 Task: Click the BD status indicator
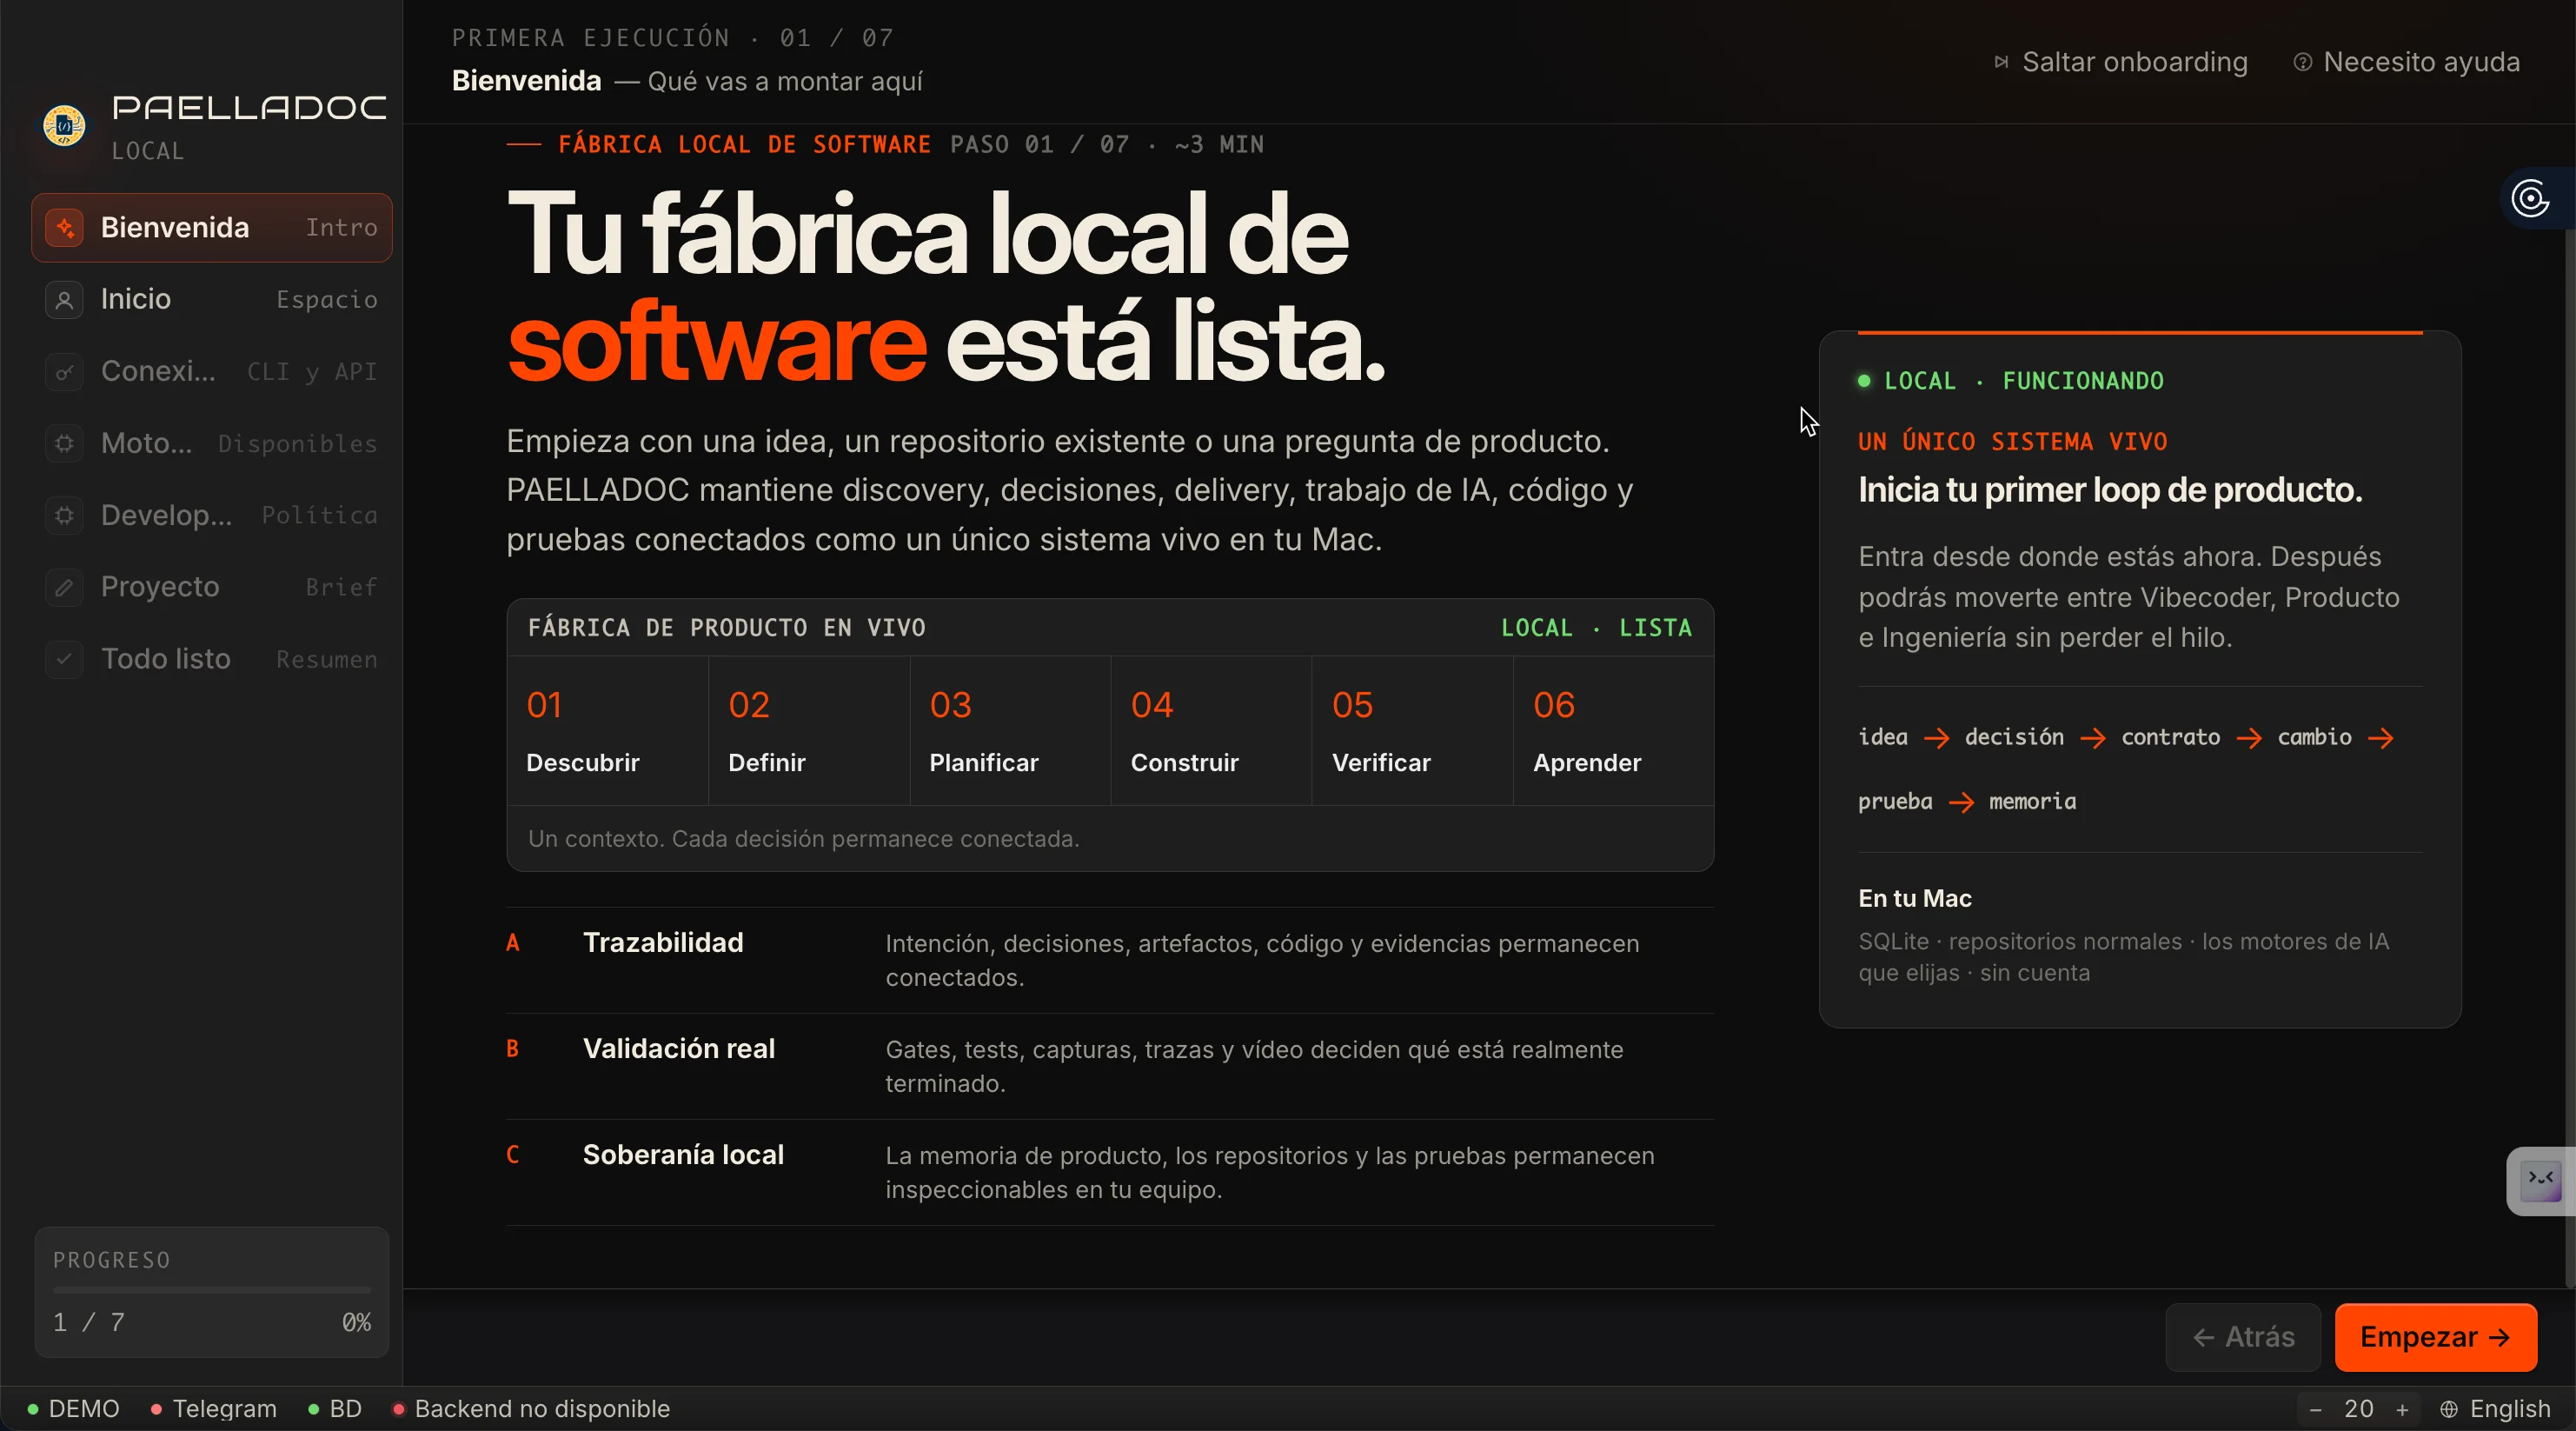335,1409
